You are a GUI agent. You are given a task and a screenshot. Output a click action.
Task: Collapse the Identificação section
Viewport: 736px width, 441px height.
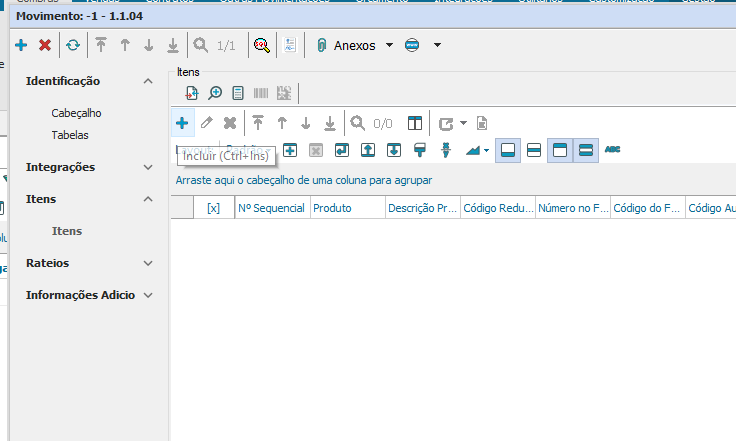tap(148, 81)
